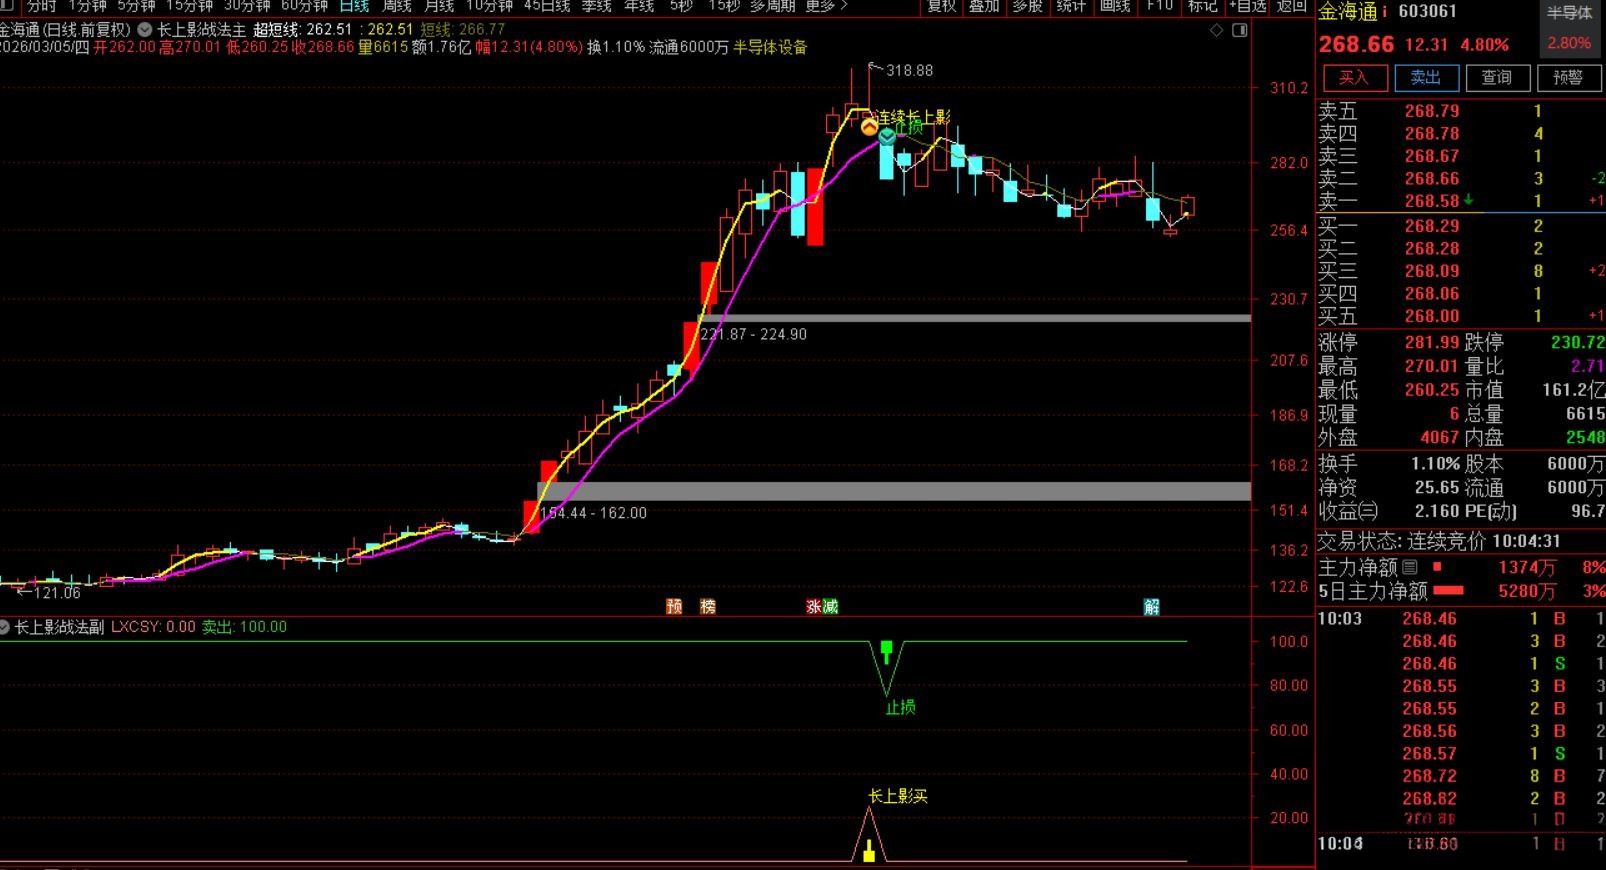Switch to the 周线 weekly period tab

point(397,6)
